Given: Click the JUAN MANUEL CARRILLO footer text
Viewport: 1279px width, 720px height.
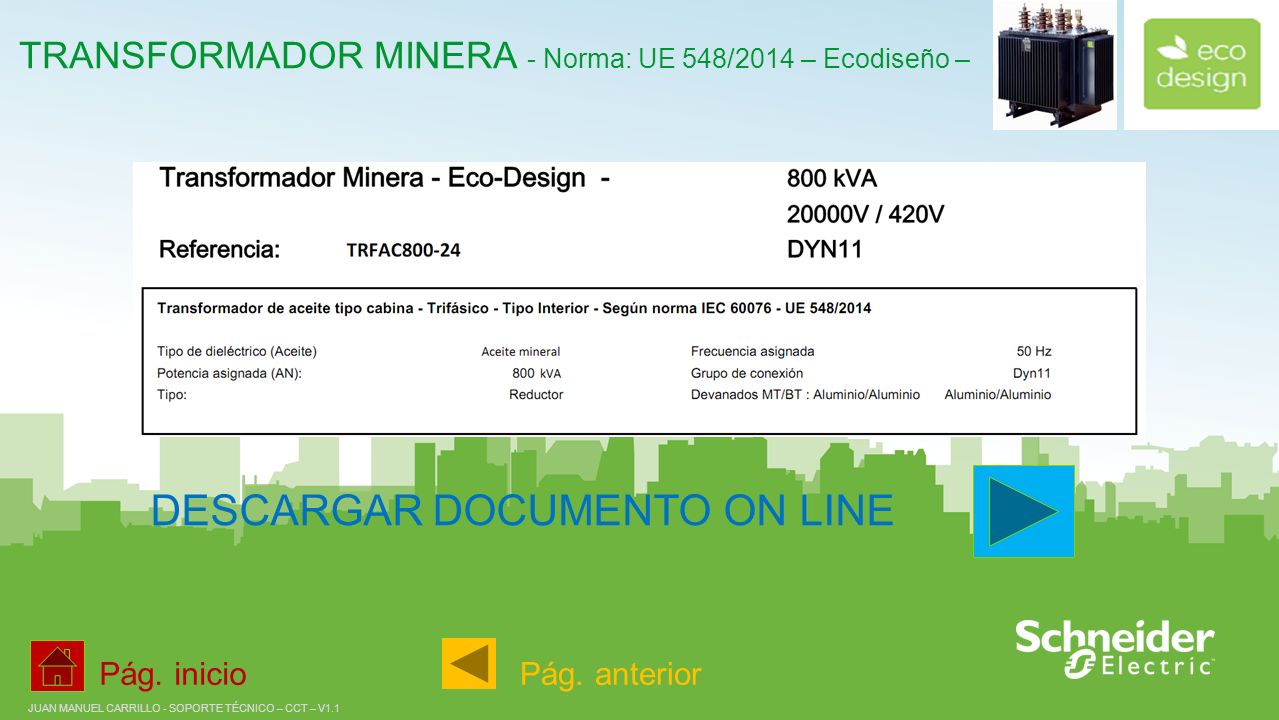Looking at the screenshot, I should [185, 708].
